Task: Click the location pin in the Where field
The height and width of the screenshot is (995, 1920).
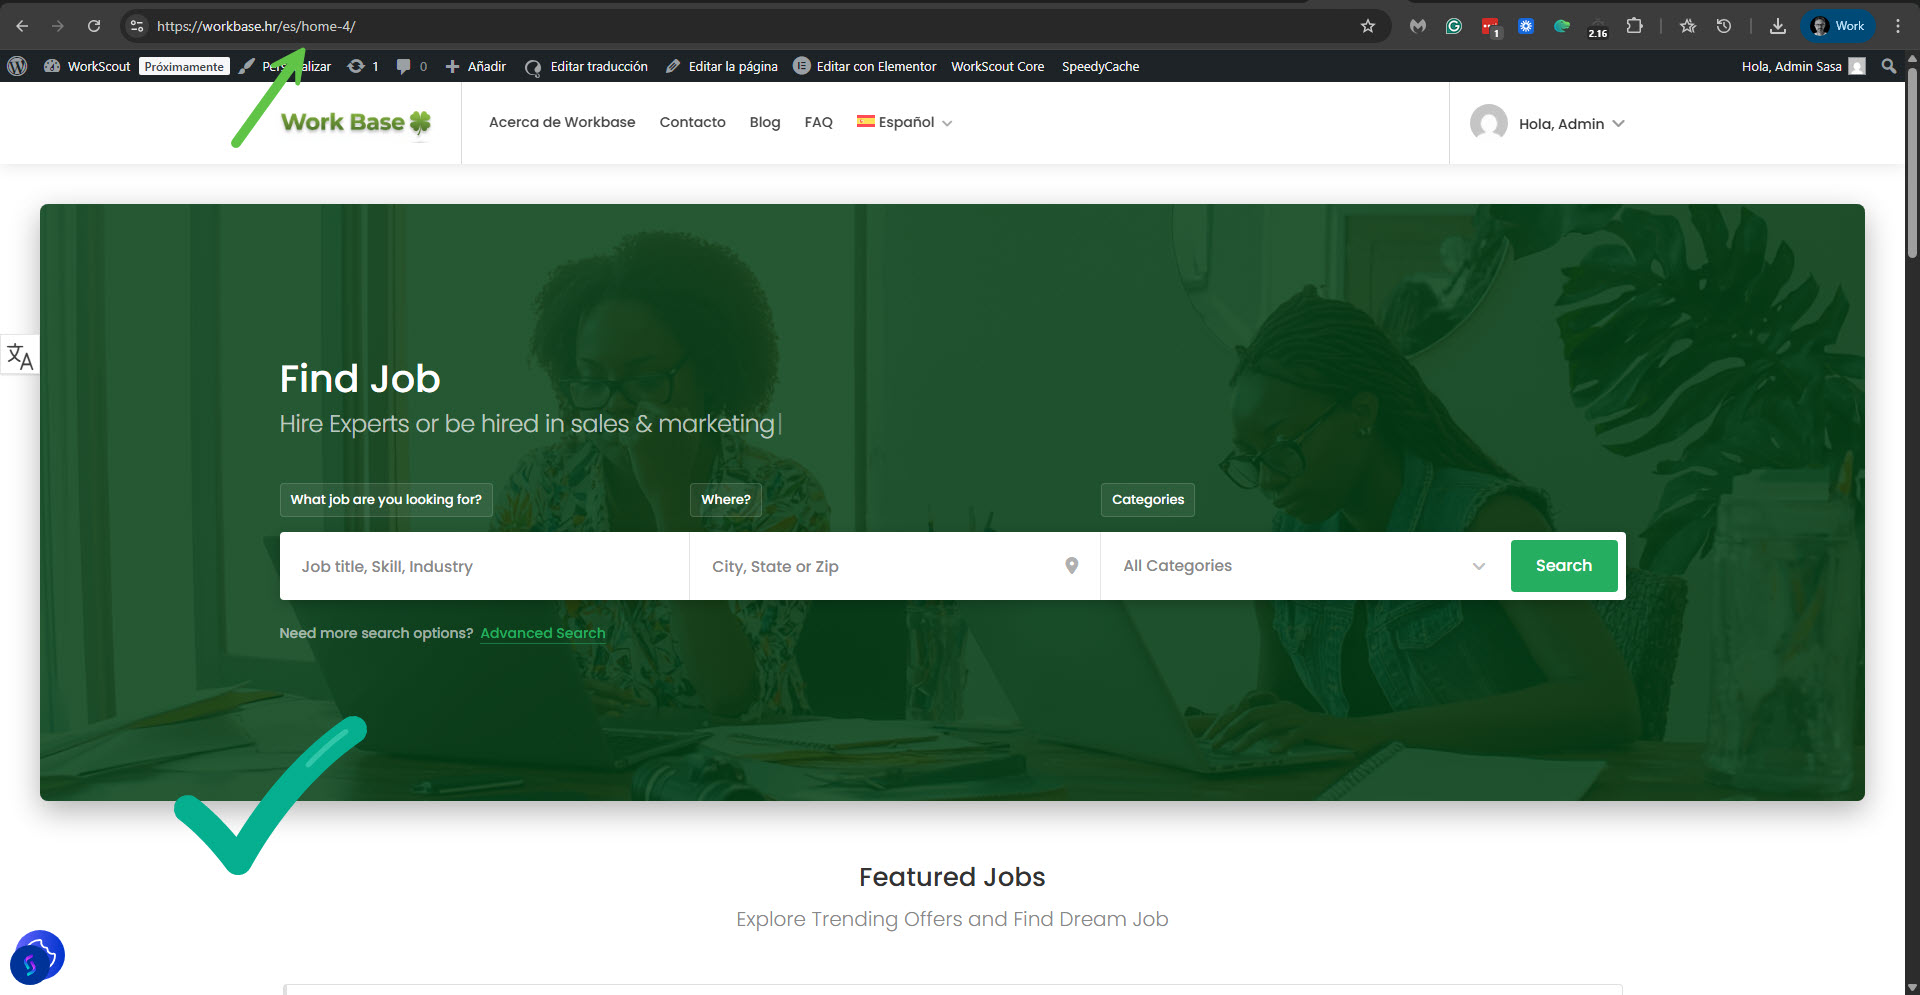Action: tap(1071, 566)
